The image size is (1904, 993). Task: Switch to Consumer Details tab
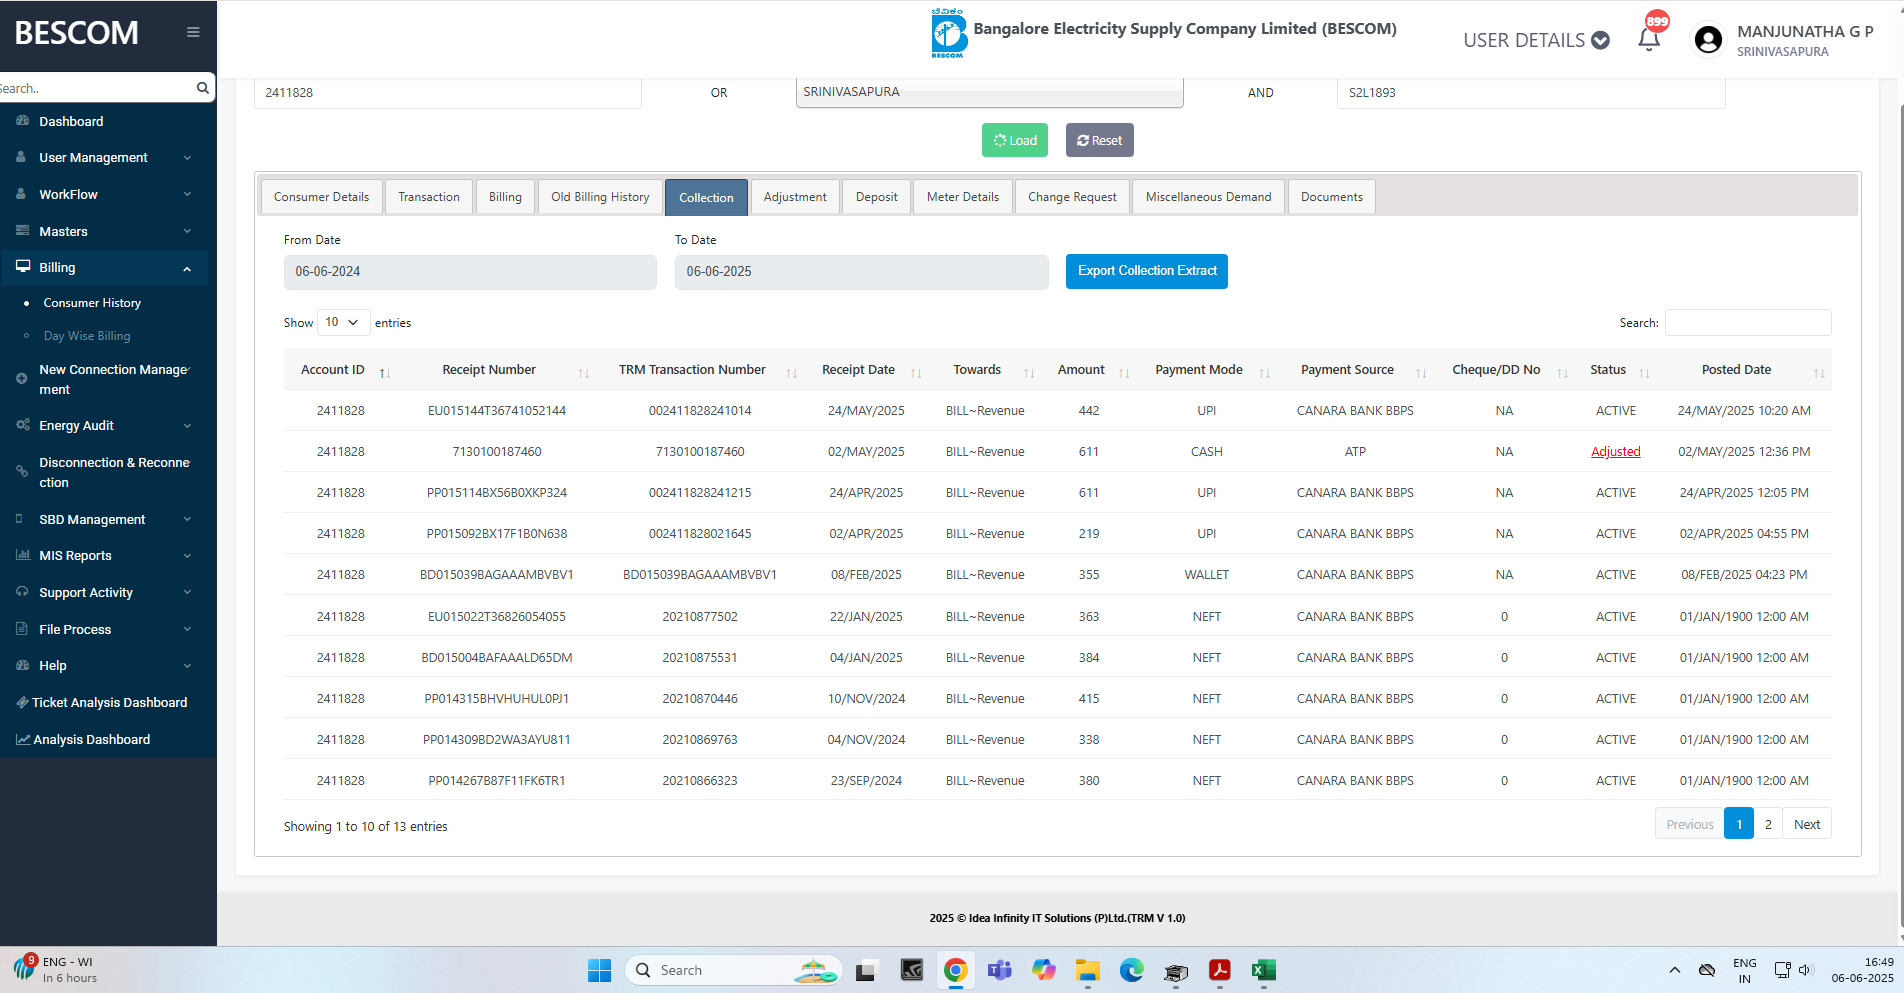click(x=321, y=197)
